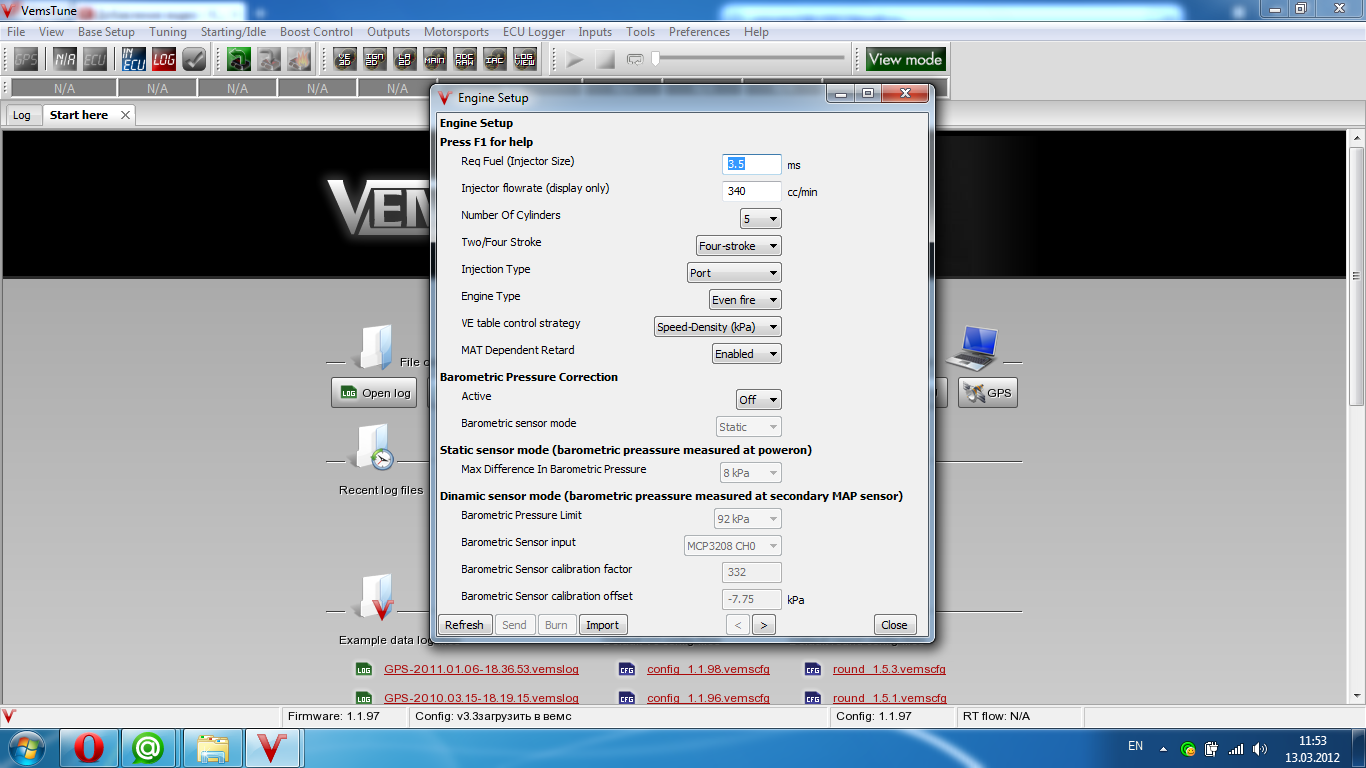
Task: Click the green undo arrow icon
Action: (239, 60)
